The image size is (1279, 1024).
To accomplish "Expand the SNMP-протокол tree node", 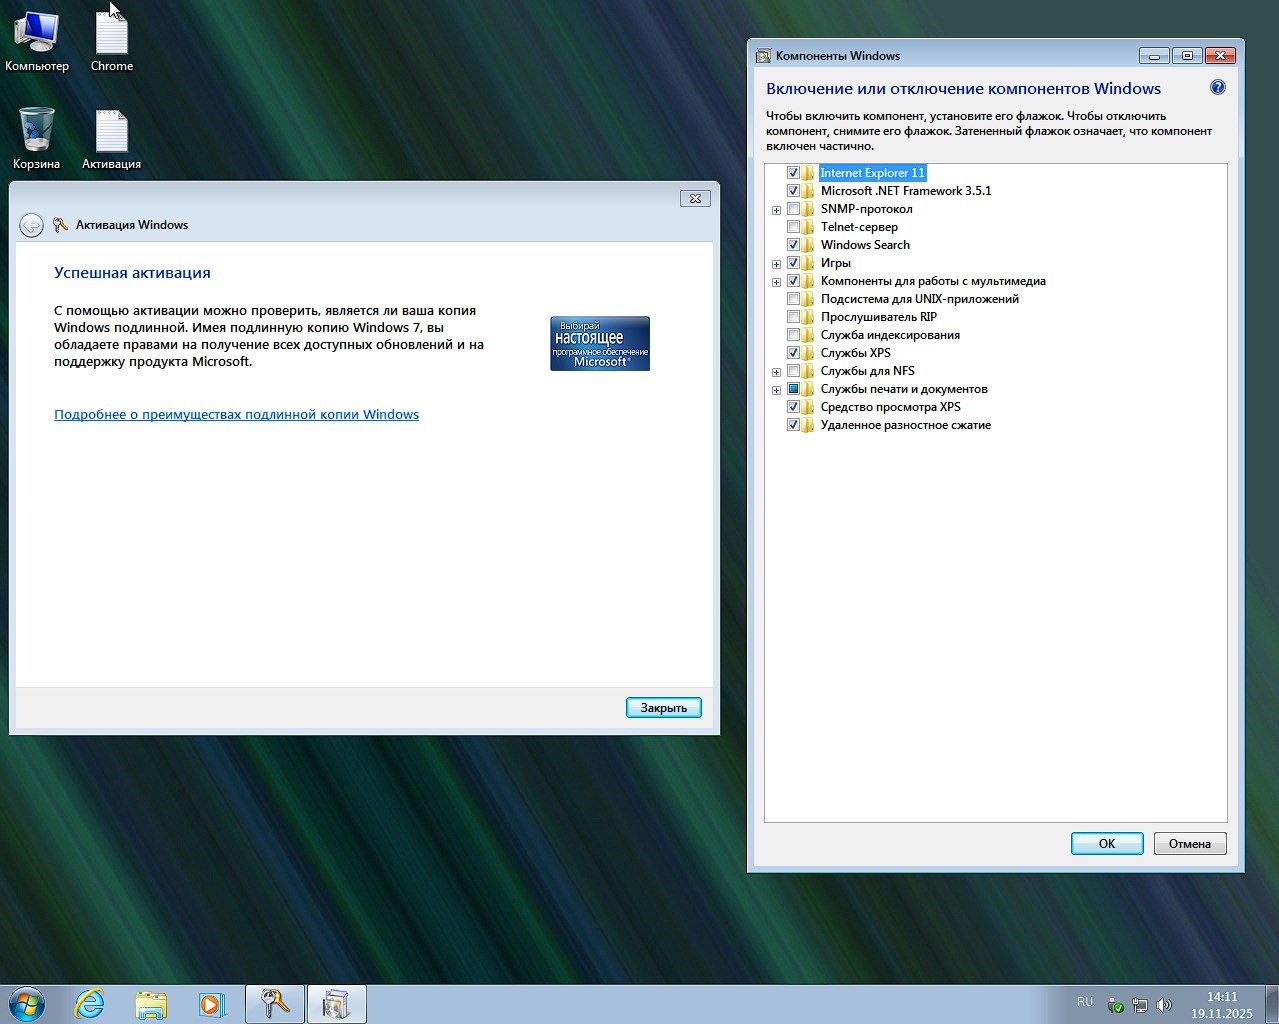I will click(777, 208).
